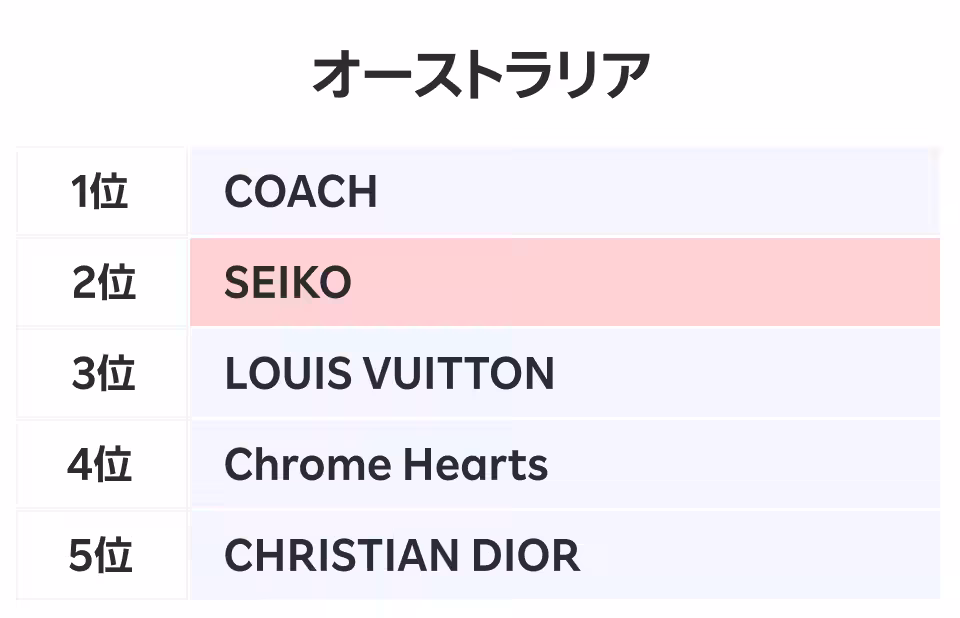Select the 4位 rank cell
Viewport: 960px width, 618px height.
click(x=101, y=465)
